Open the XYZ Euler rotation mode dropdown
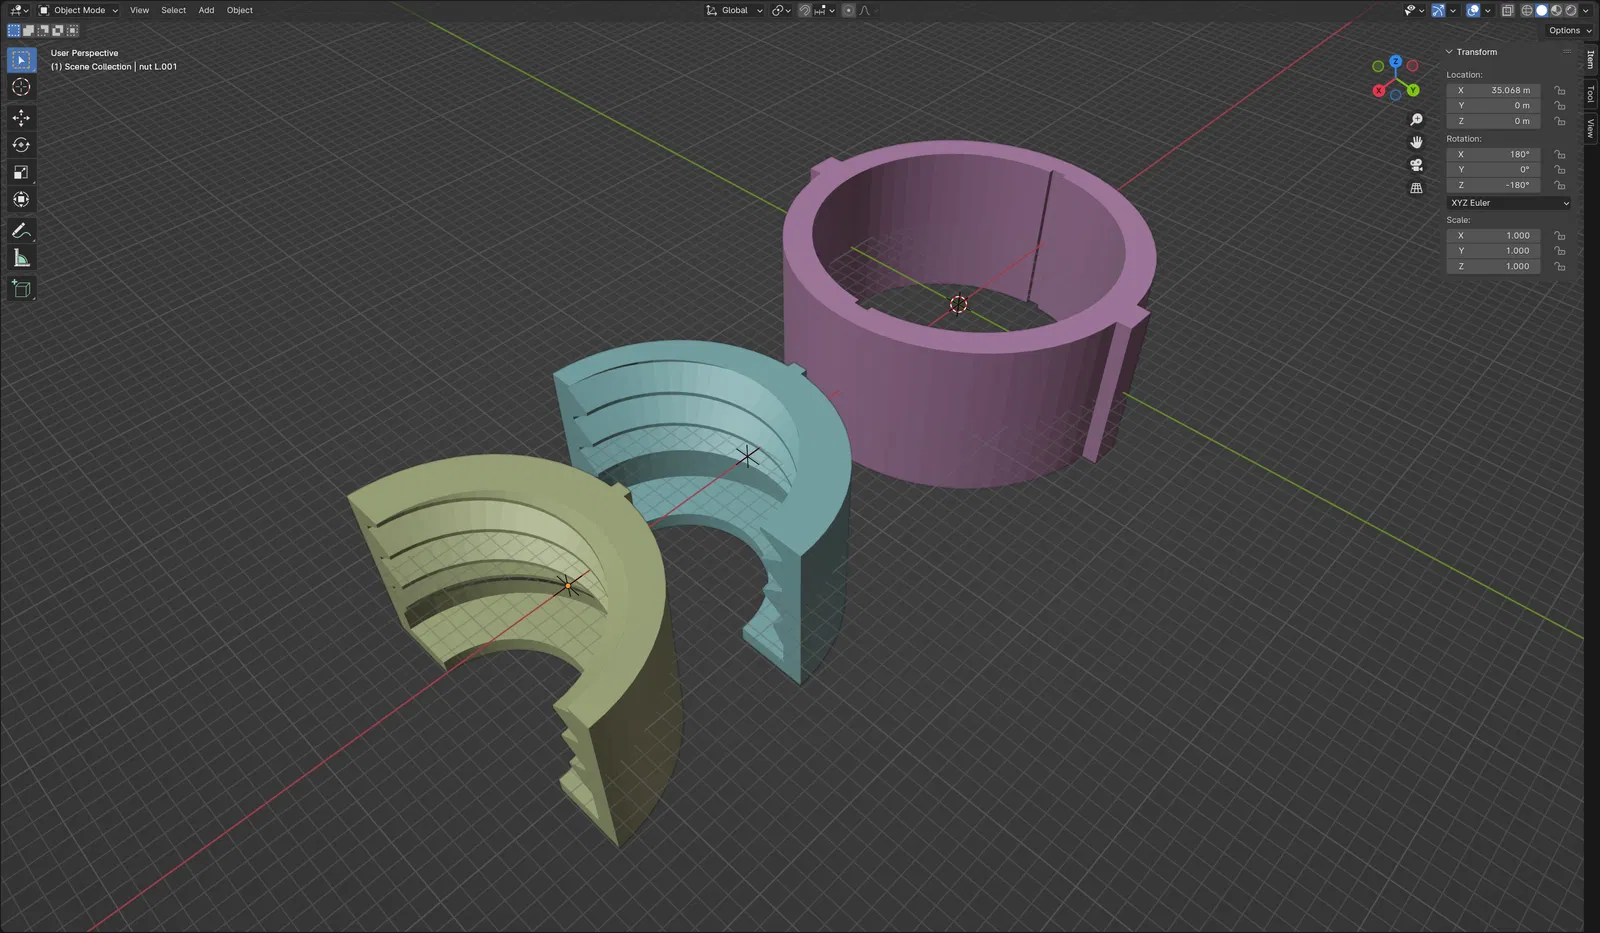 (1509, 203)
